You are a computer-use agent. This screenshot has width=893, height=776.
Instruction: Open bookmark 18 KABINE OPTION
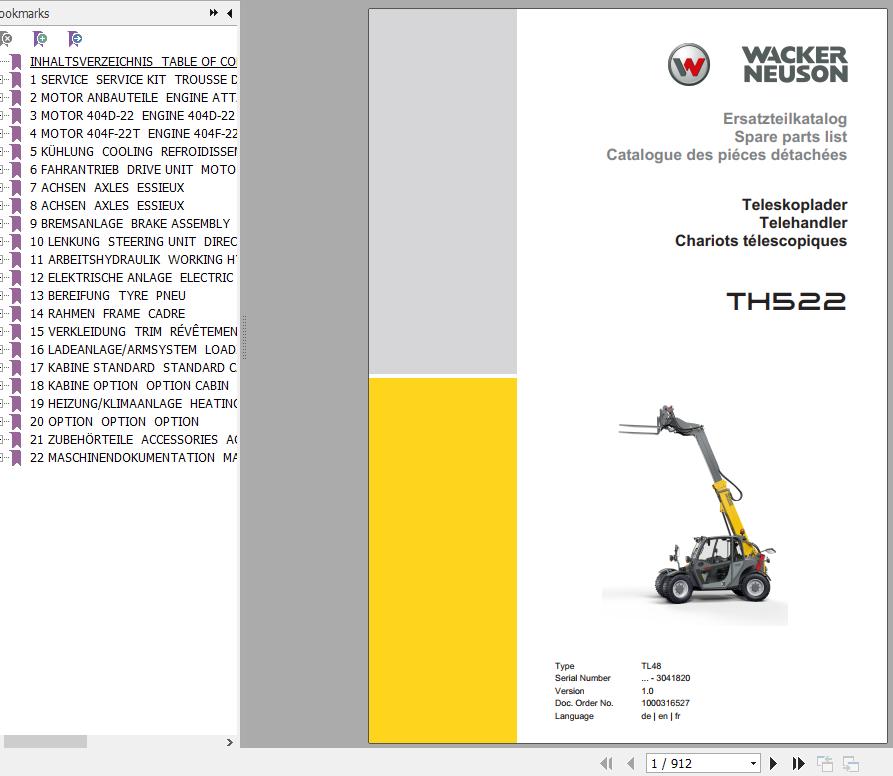(129, 385)
